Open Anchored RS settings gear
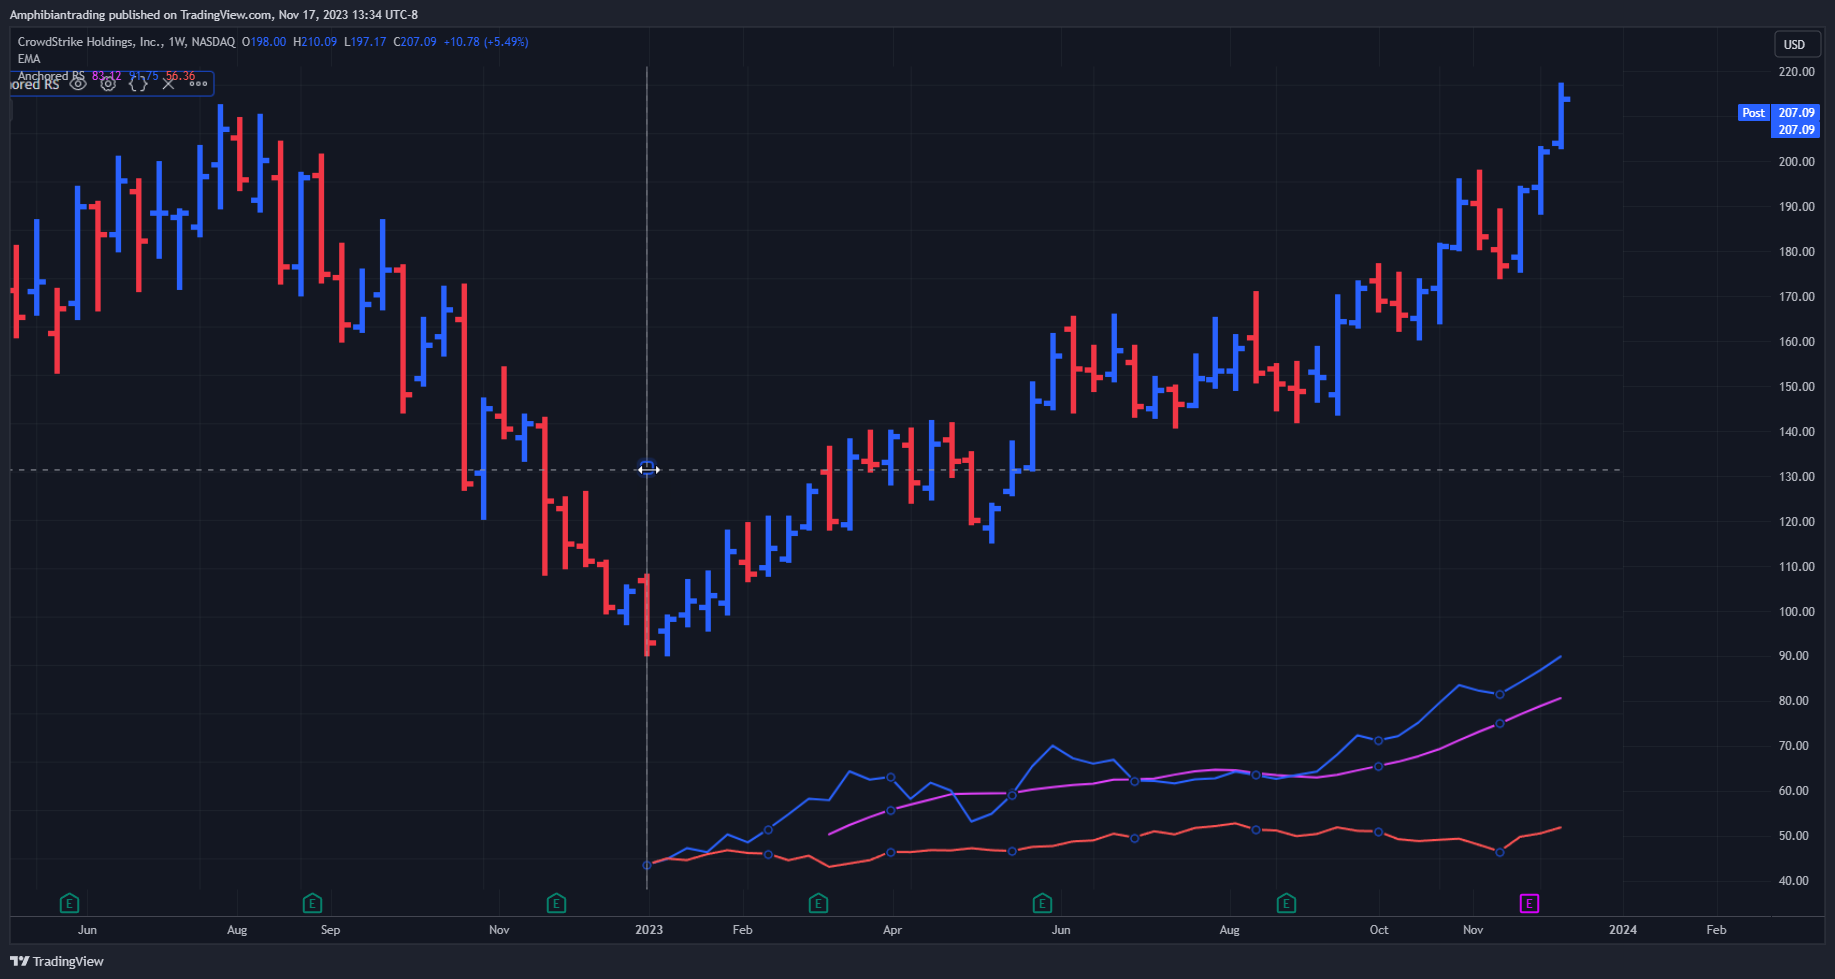The image size is (1835, 979). pos(108,84)
